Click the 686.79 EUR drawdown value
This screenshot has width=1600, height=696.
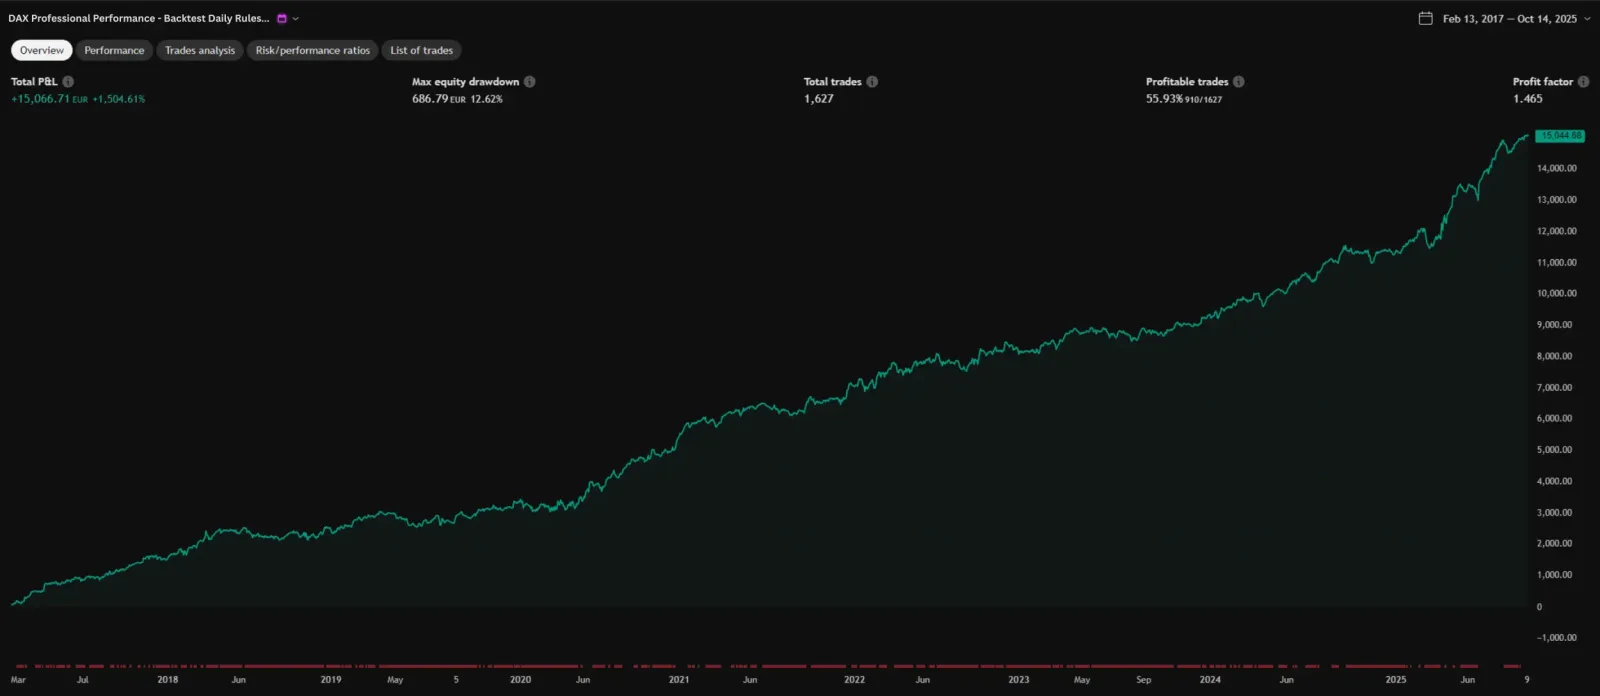pos(439,99)
